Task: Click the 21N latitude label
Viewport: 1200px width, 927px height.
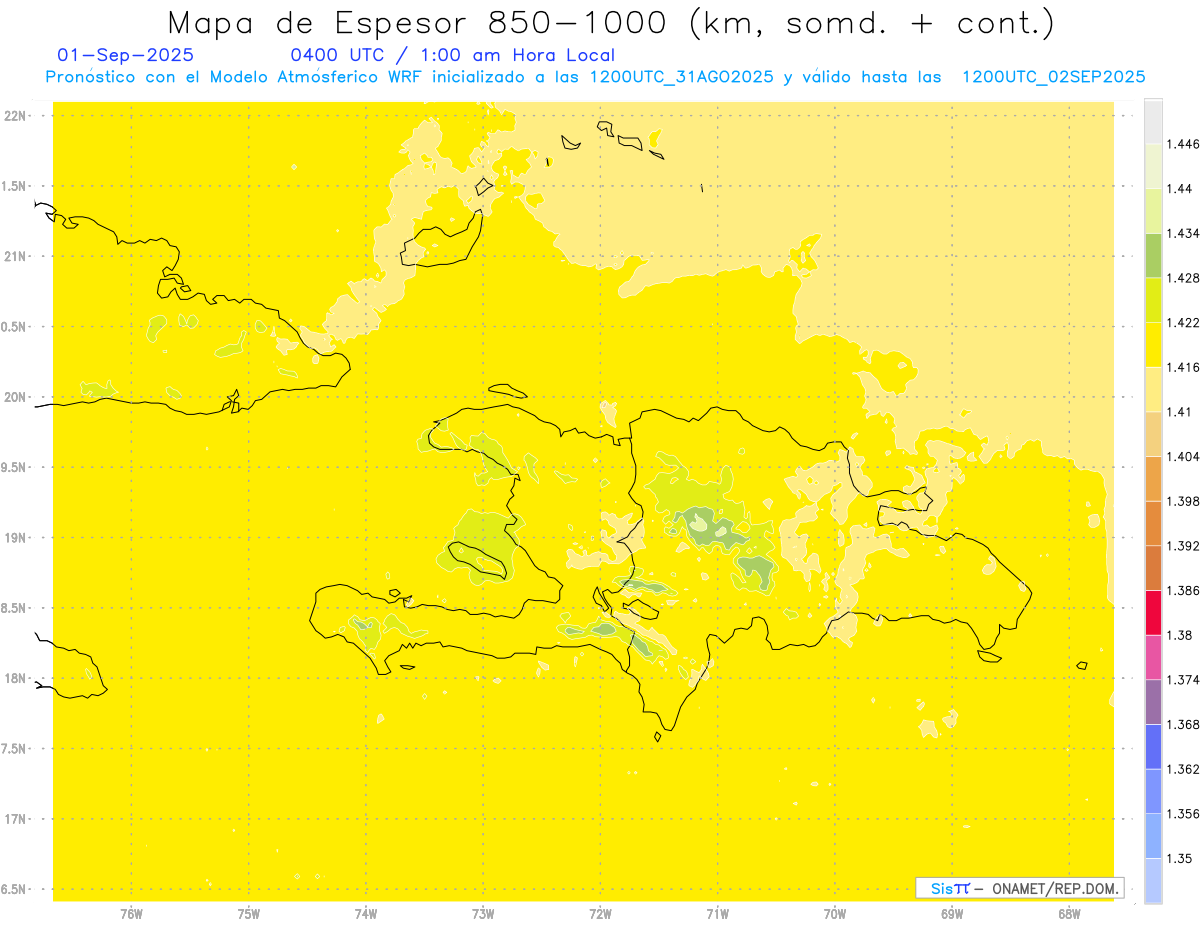Action: coord(17,257)
